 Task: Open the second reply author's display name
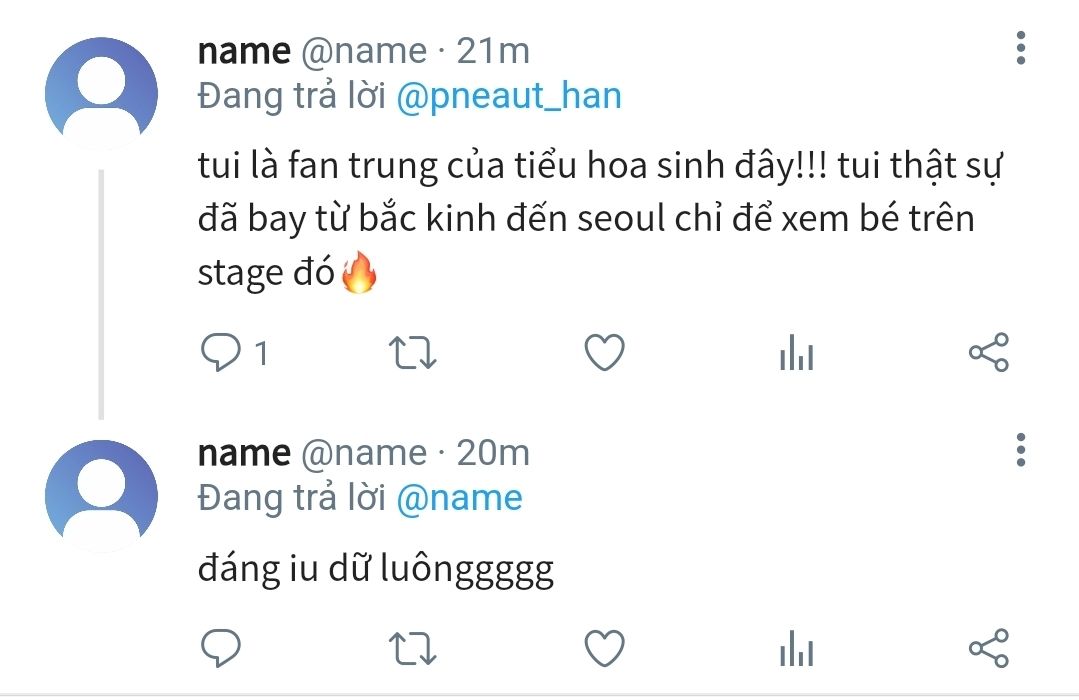point(244,453)
